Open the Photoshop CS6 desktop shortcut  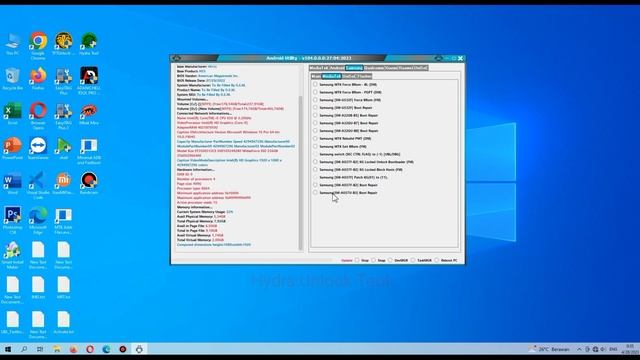point(13,220)
